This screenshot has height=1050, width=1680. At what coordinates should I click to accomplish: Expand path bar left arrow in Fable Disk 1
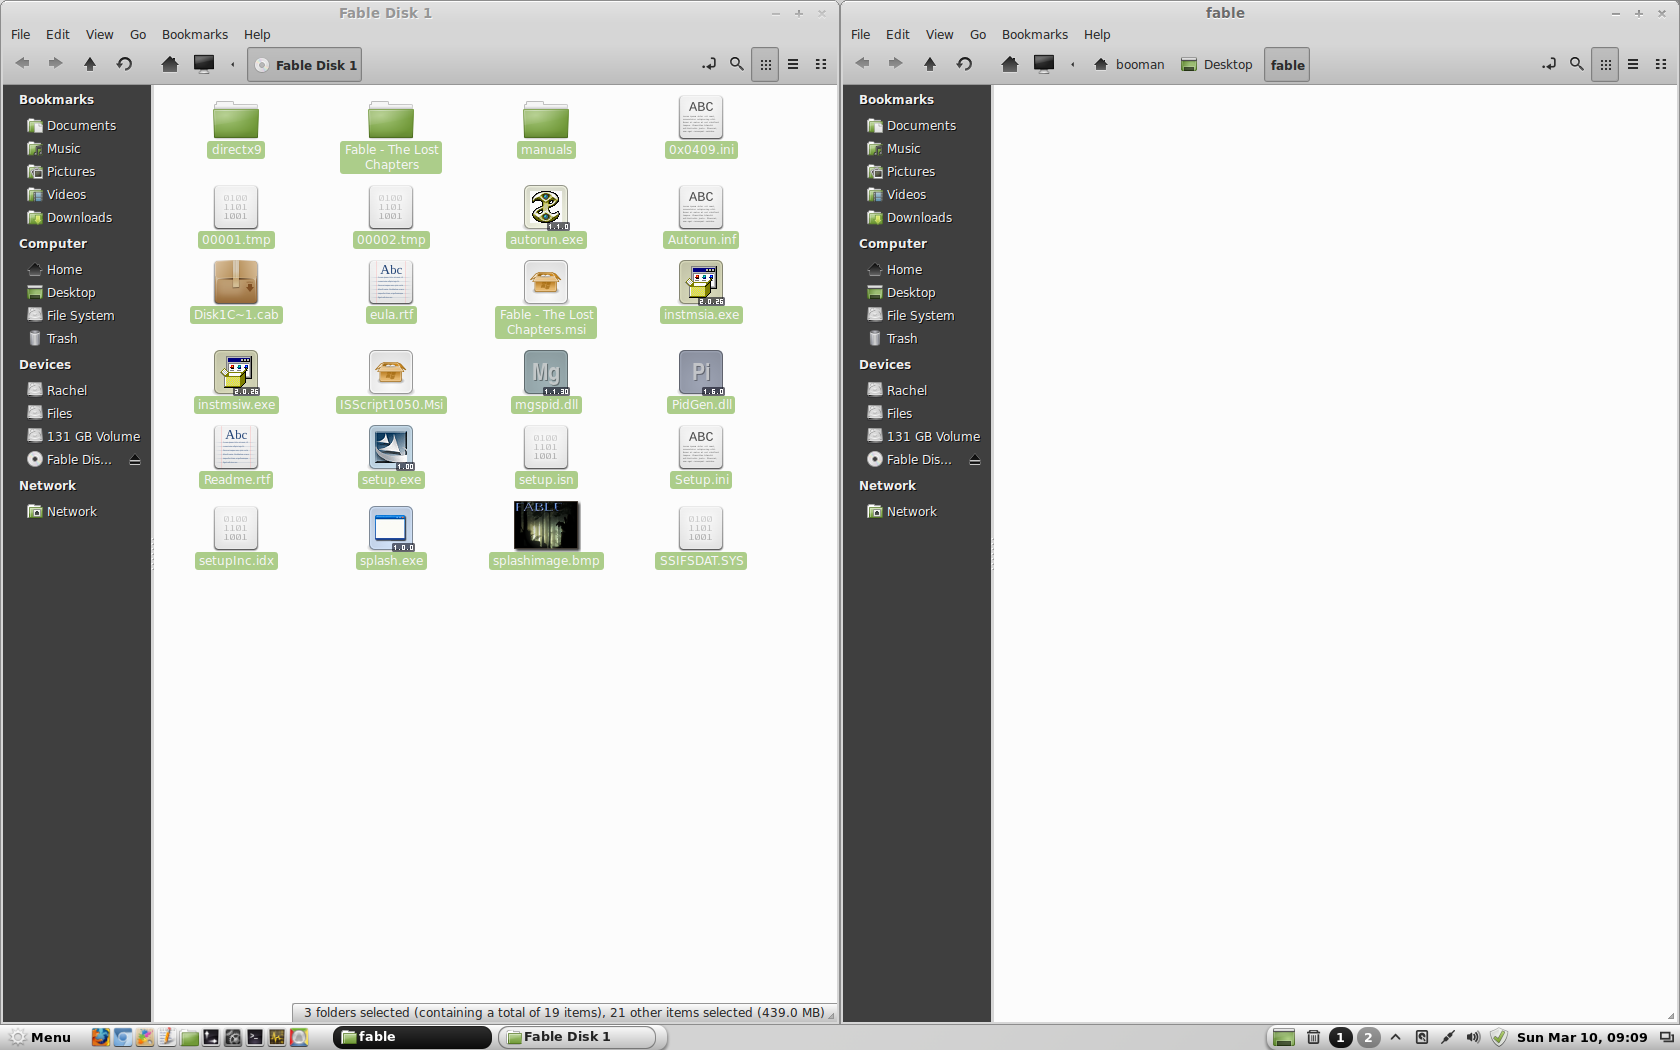click(233, 65)
